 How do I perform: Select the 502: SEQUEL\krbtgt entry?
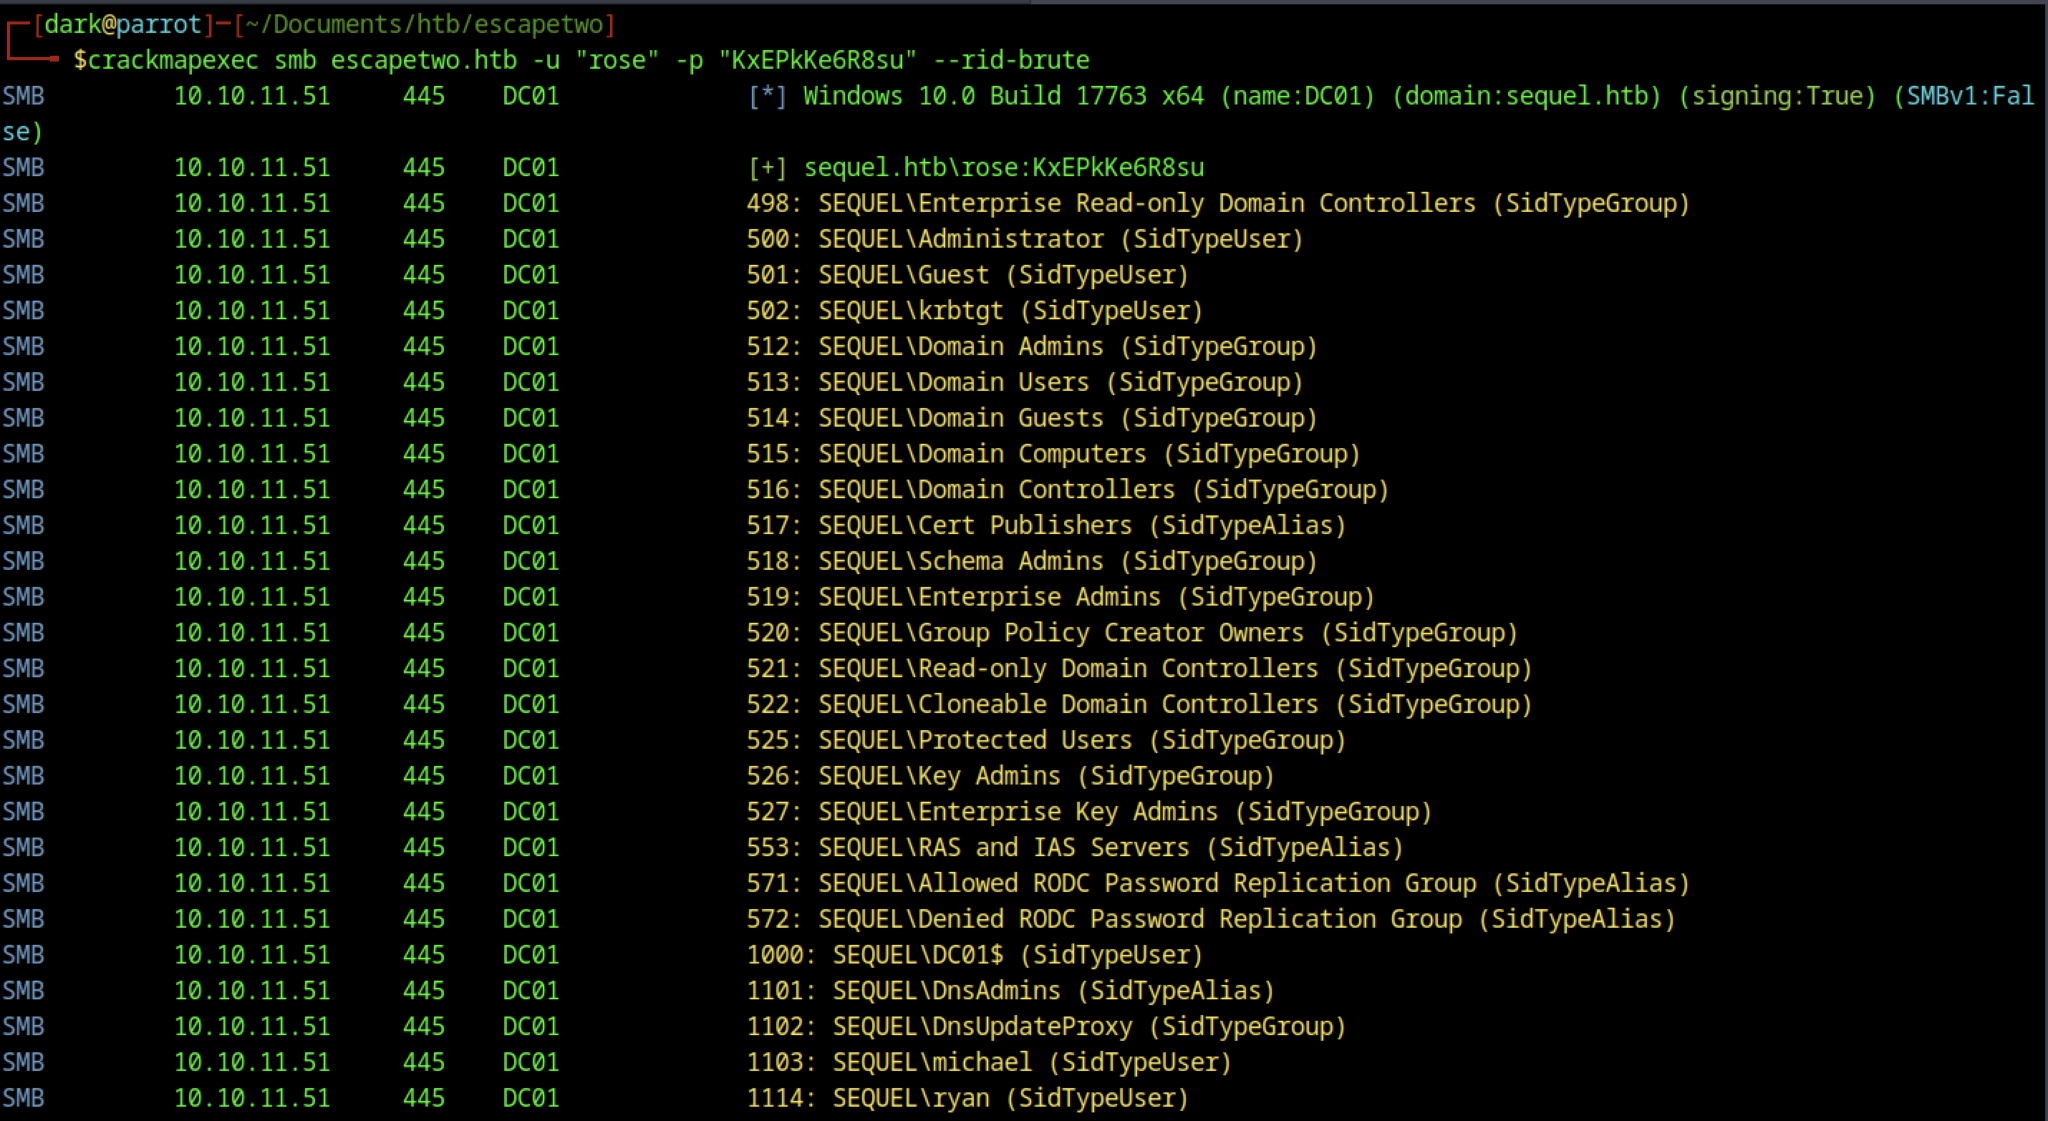[975, 311]
